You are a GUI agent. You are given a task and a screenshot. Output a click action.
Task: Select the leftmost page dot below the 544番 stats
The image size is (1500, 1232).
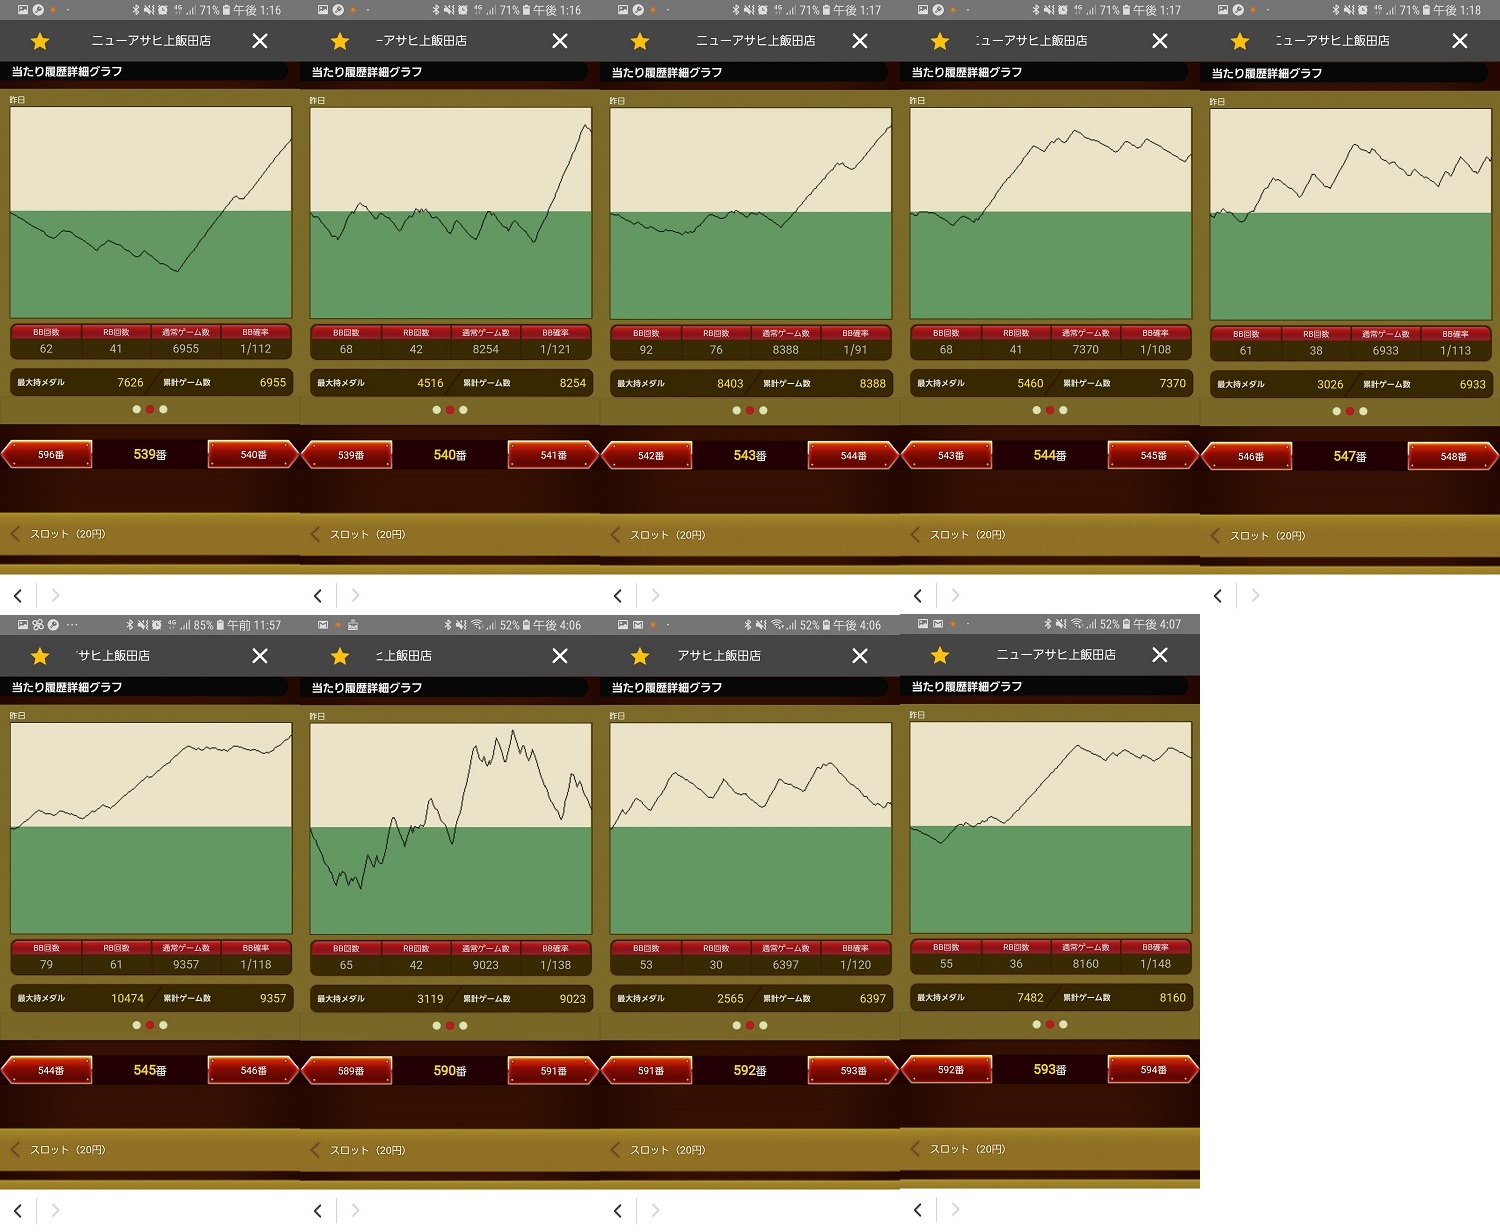pos(1037,410)
